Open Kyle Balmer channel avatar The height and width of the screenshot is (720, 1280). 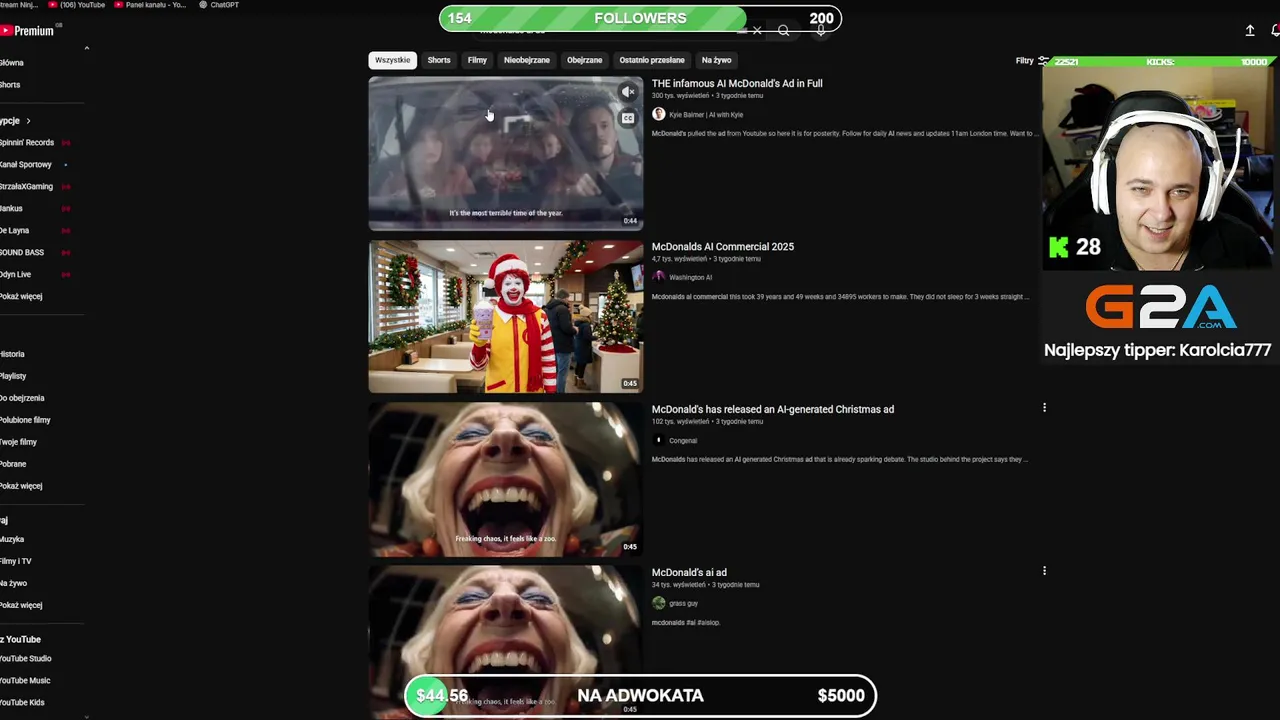[x=658, y=114]
